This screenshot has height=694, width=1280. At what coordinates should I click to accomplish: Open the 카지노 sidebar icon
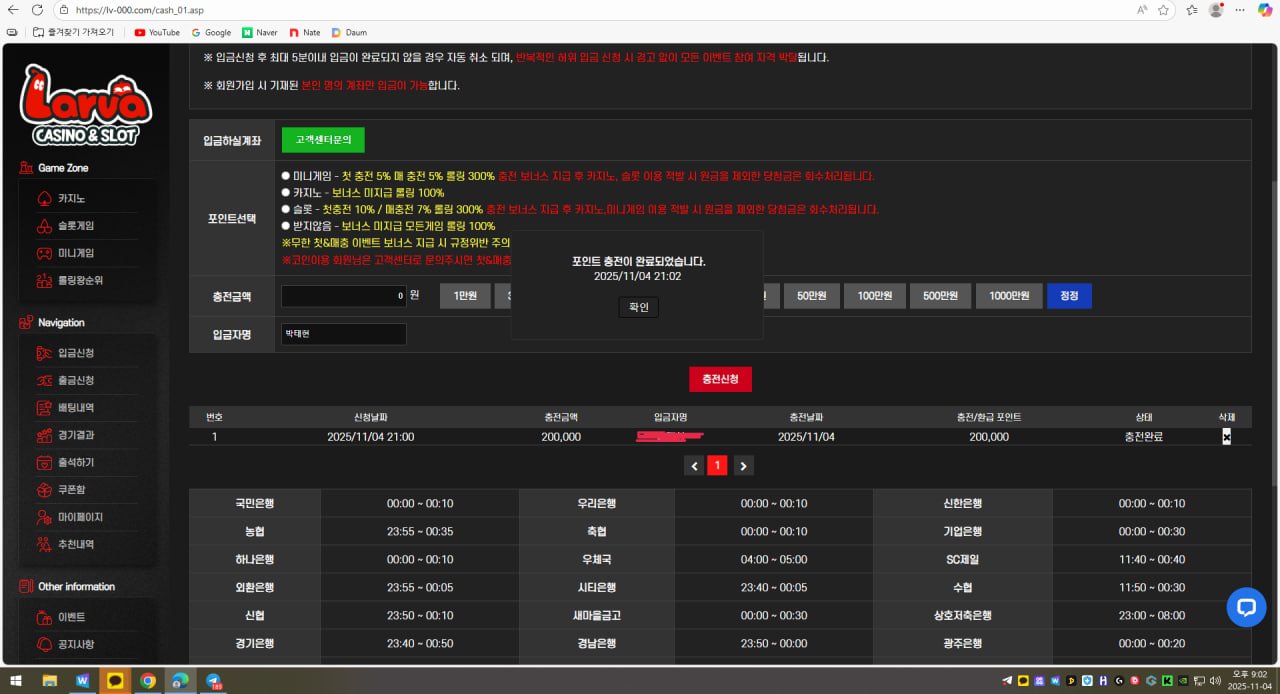44,199
